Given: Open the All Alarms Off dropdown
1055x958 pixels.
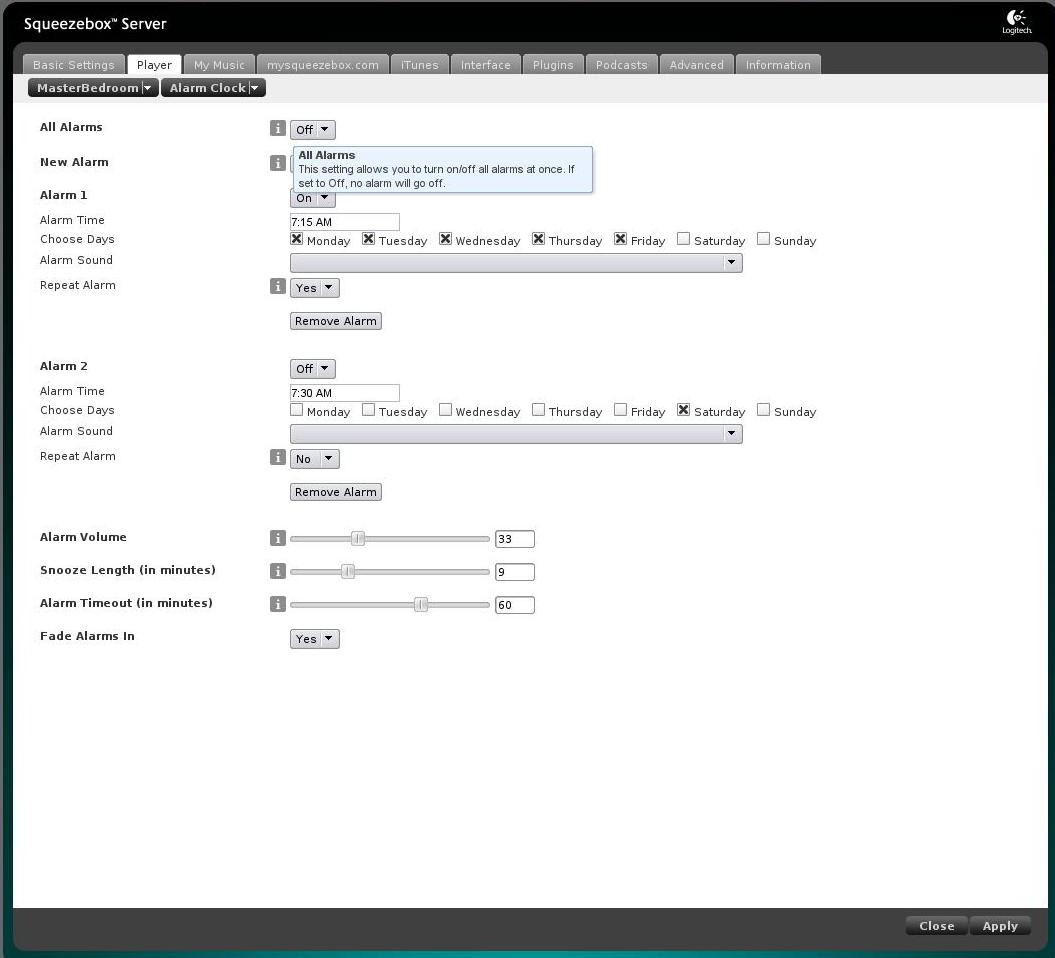Looking at the screenshot, I should pyautogui.click(x=312, y=130).
